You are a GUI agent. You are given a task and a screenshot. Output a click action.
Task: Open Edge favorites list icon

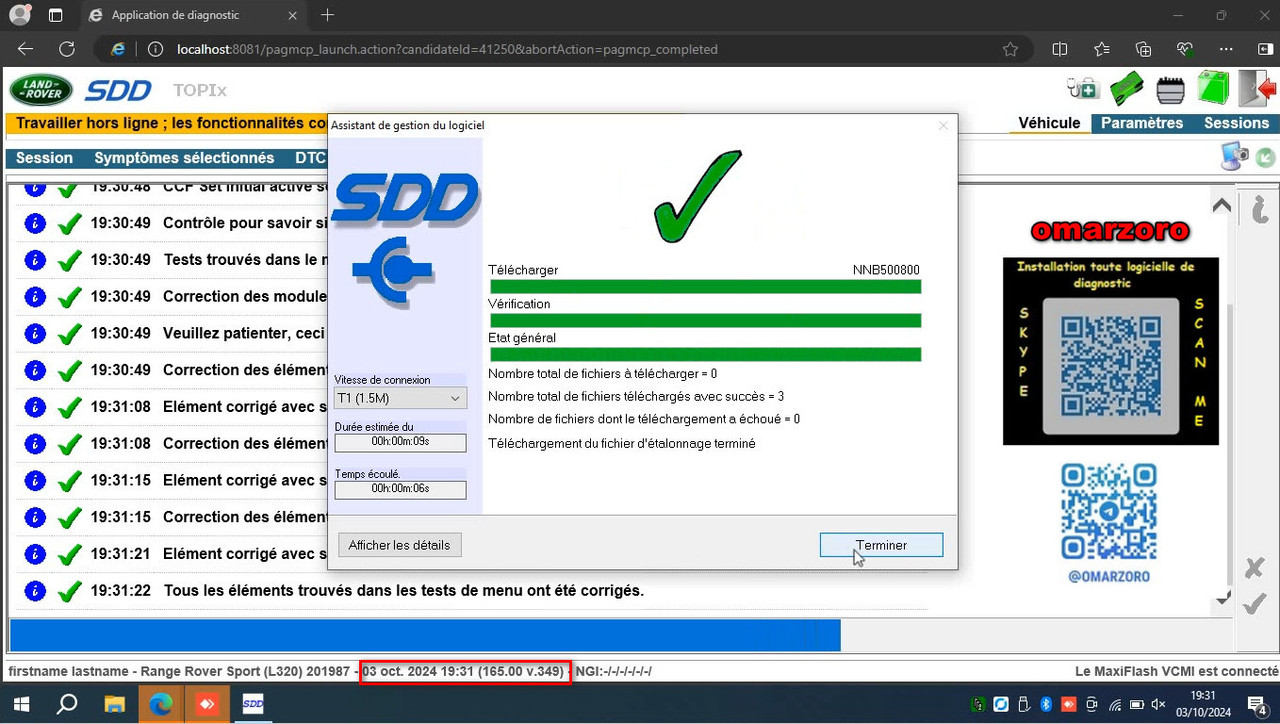click(1102, 49)
